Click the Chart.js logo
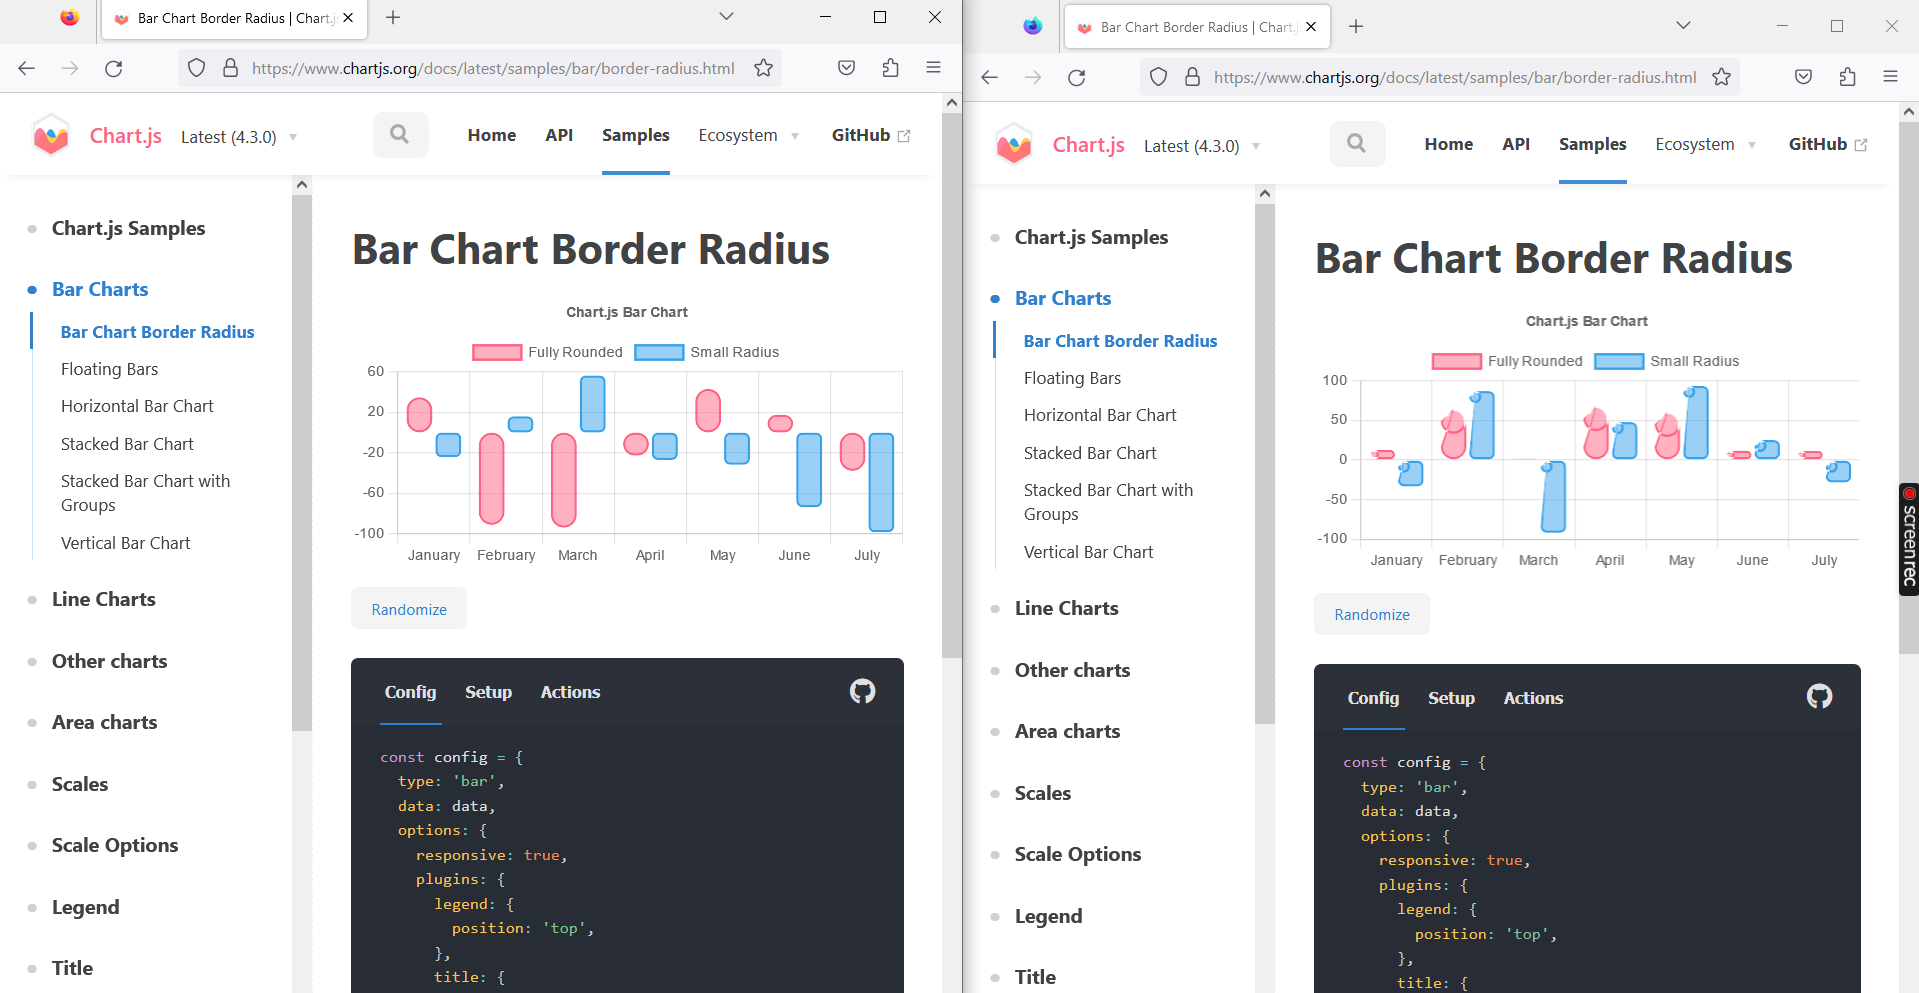Screen dimensions: 1919x993 pyautogui.click(x=51, y=135)
